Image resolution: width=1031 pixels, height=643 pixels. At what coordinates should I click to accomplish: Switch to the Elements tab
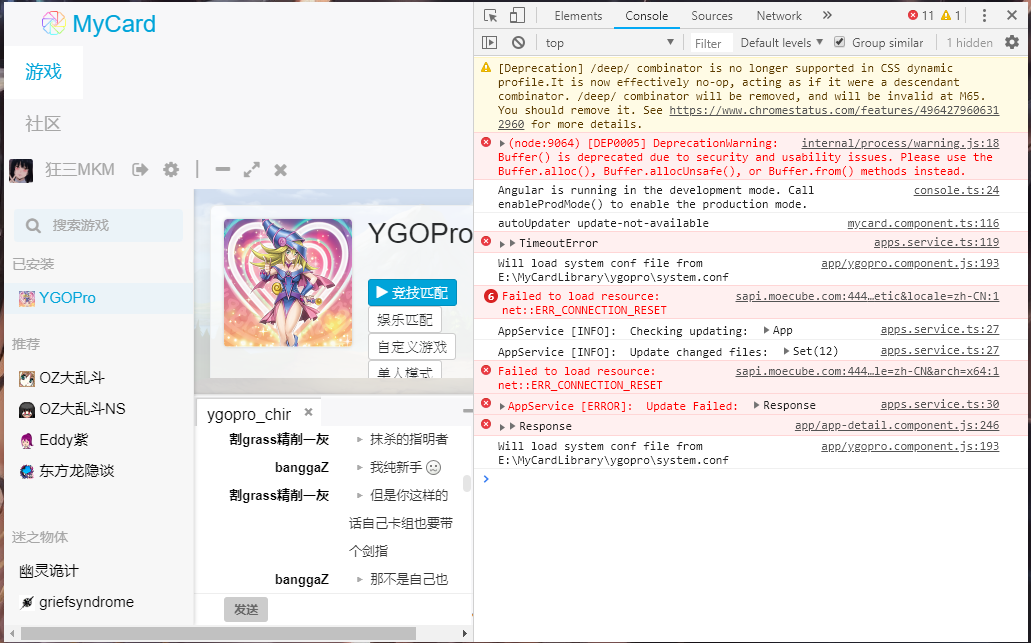point(578,16)
